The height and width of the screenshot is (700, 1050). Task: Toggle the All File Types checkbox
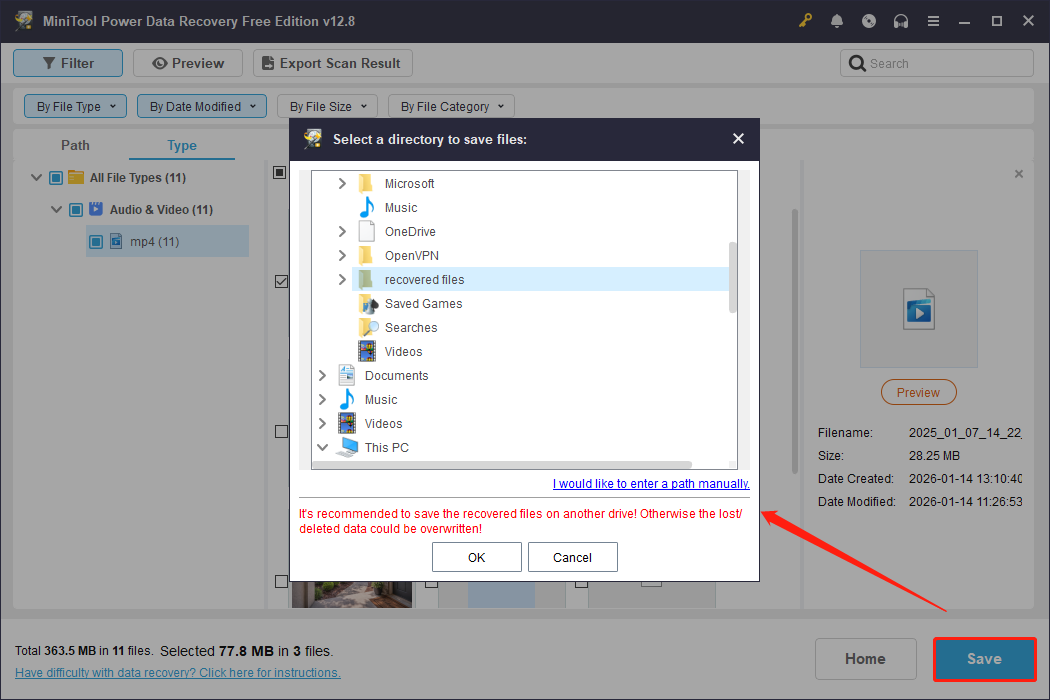point(55,177)
